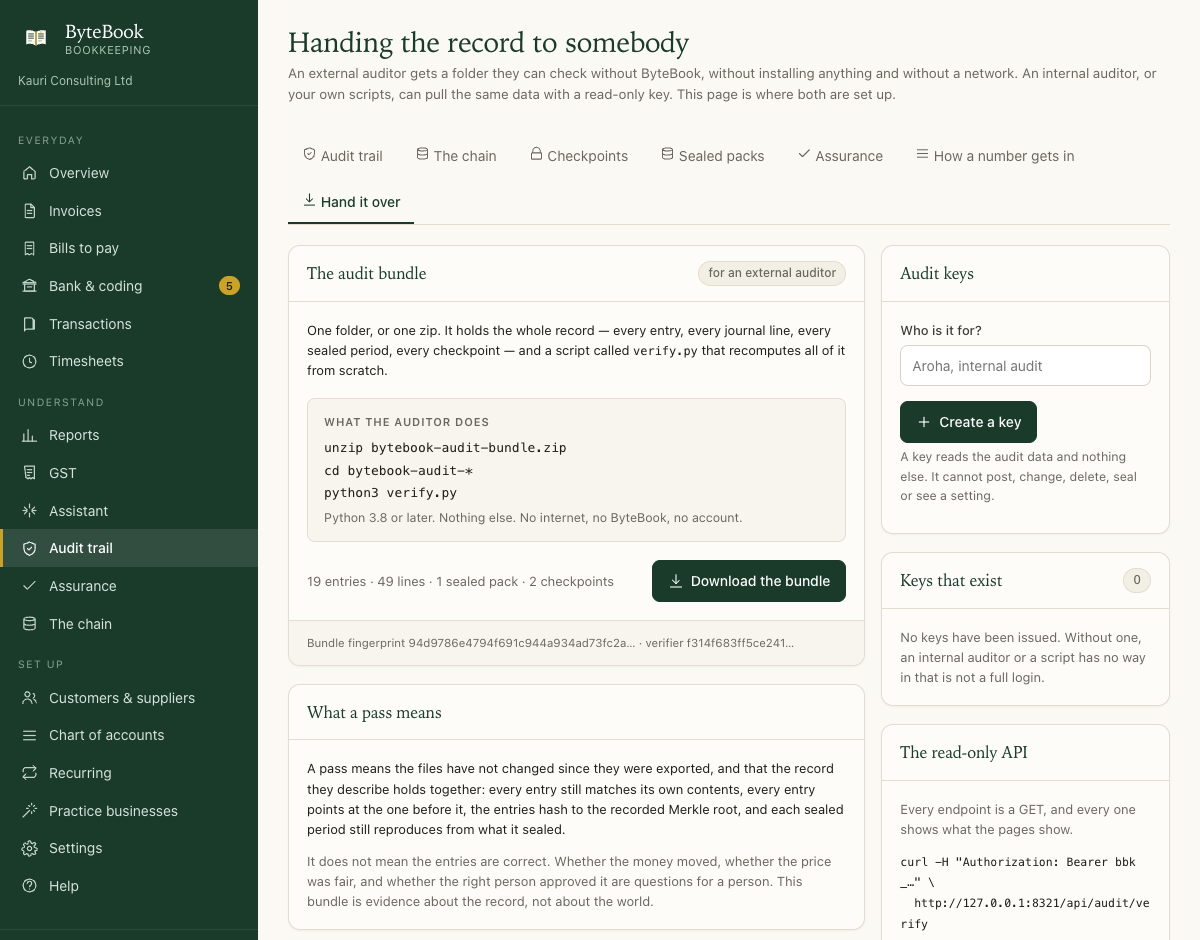Viewport: 1200px width, 940px height.
Task: Click the Audit trail shield icon in sidebar
Action: 30,548
